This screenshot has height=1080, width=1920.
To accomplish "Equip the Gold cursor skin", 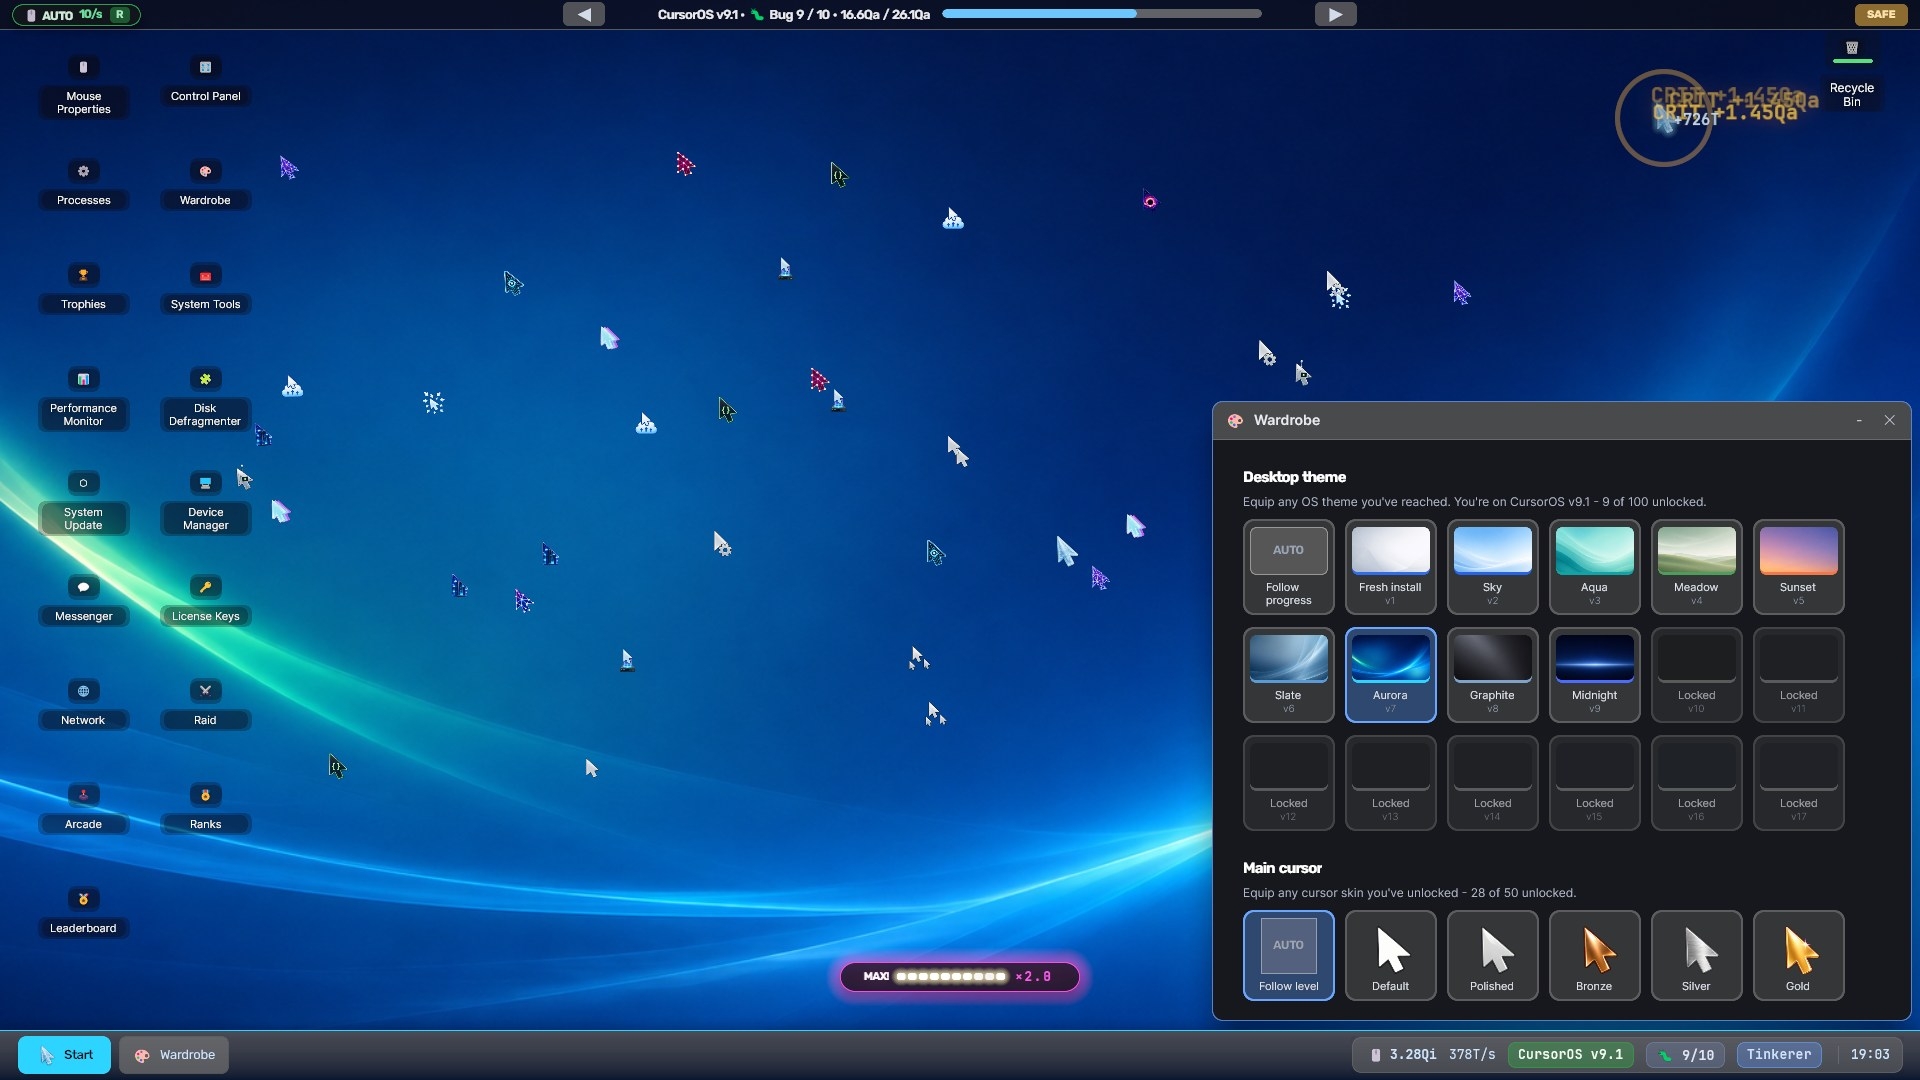I will pyautogui.click(x=1798, y=955).
